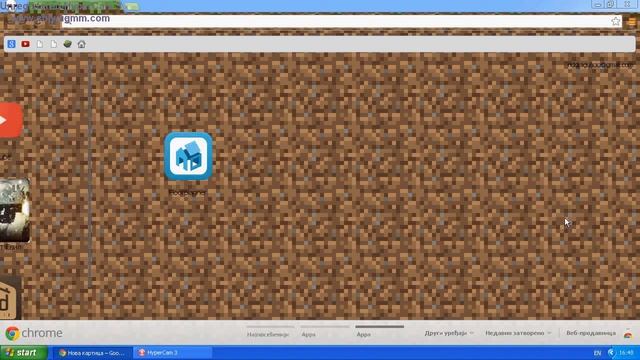Screen dimensions: 640x360
Task: Switch to the HyperCam 3 taskbar item
Action: coord(173,353)
